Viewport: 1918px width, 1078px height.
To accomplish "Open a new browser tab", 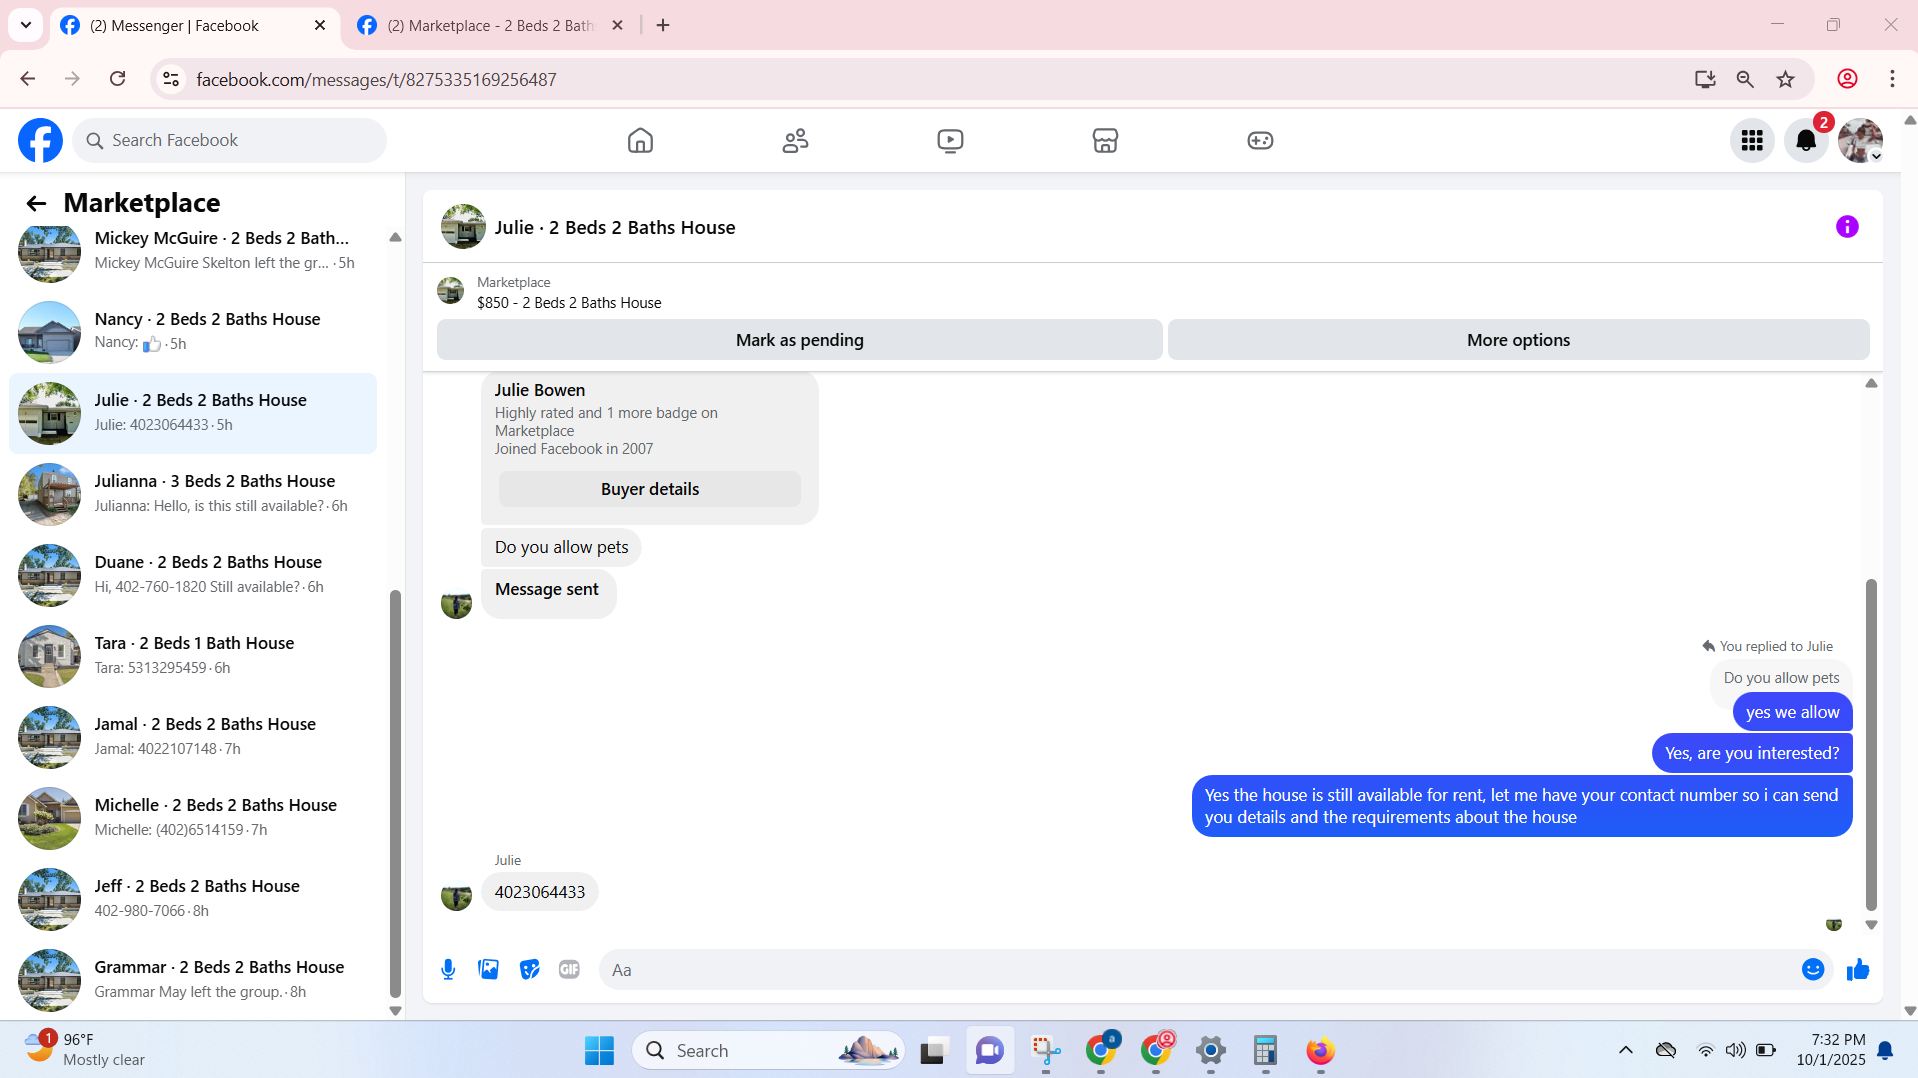I will tap(663, 26).
